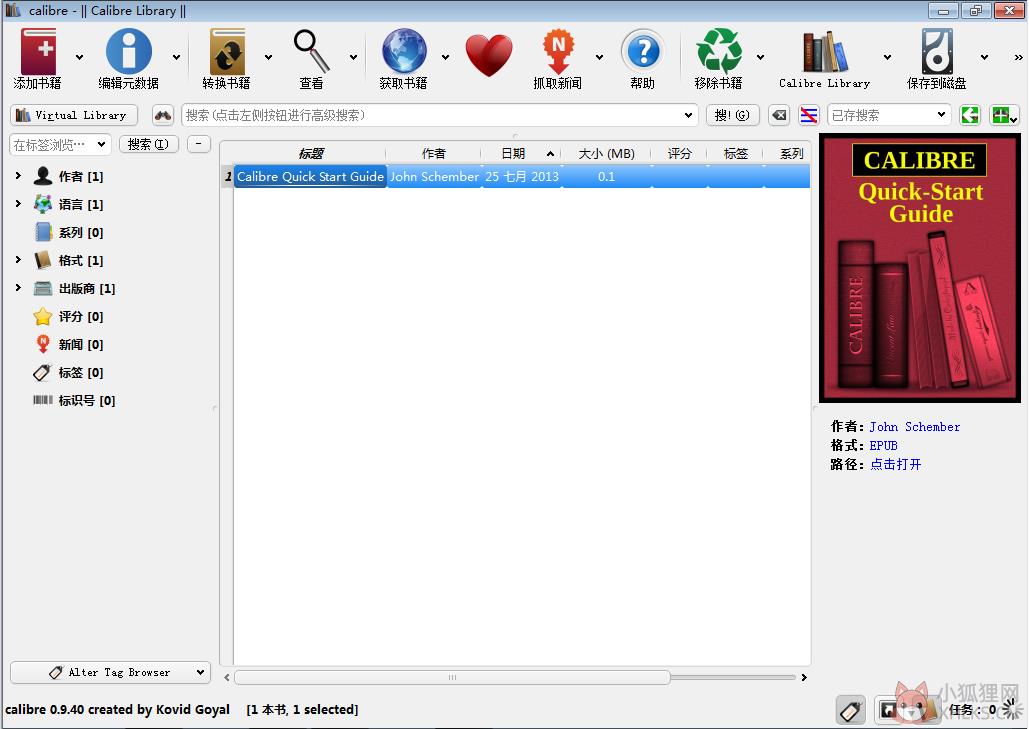Expand the Languages tree node
Screen dimensions: 1029x729
pyautogui.click(x=18, y=204)
